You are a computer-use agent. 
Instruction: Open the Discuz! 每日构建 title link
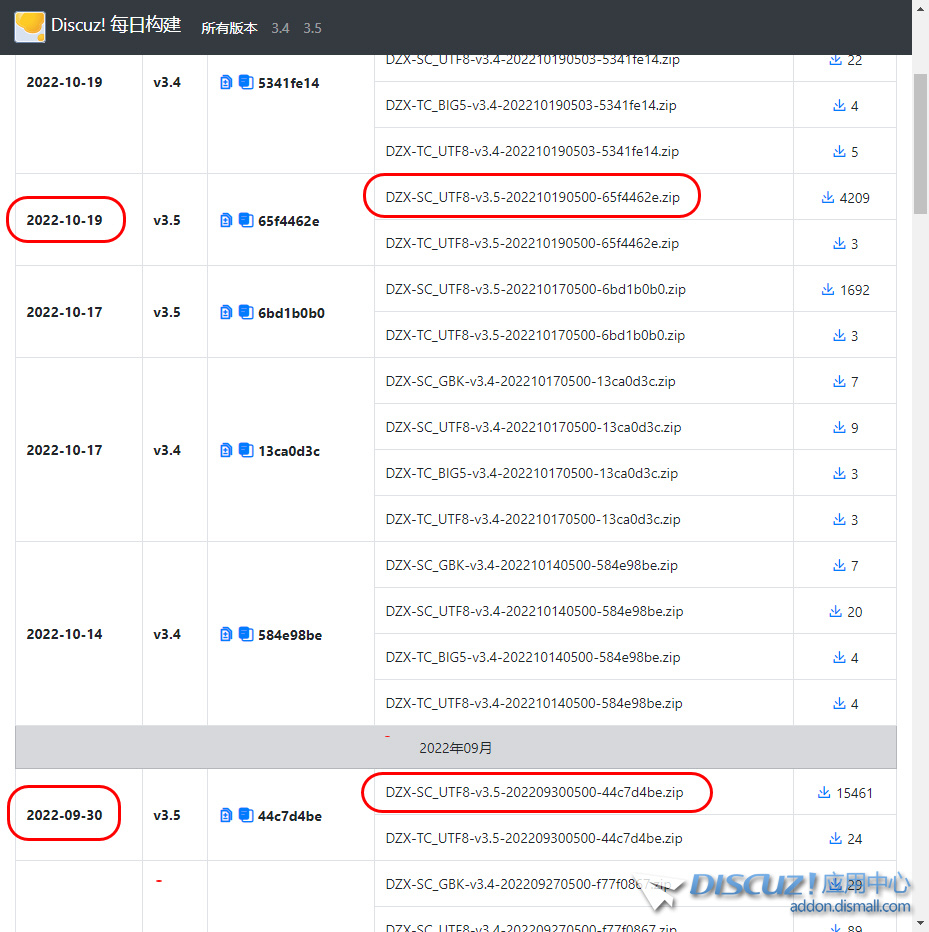116,25
